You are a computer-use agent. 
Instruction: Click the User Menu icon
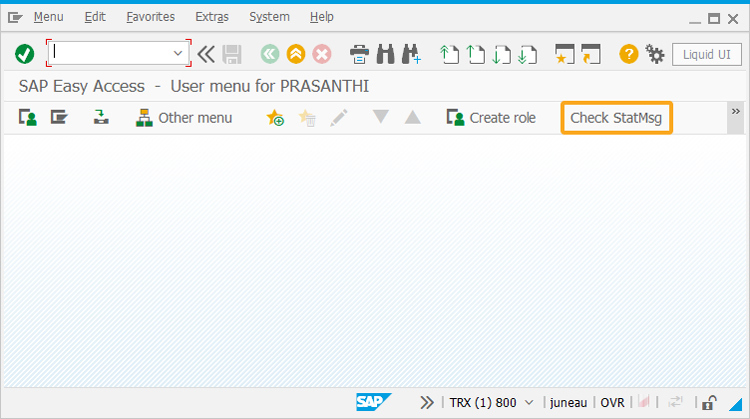[28, 117]
